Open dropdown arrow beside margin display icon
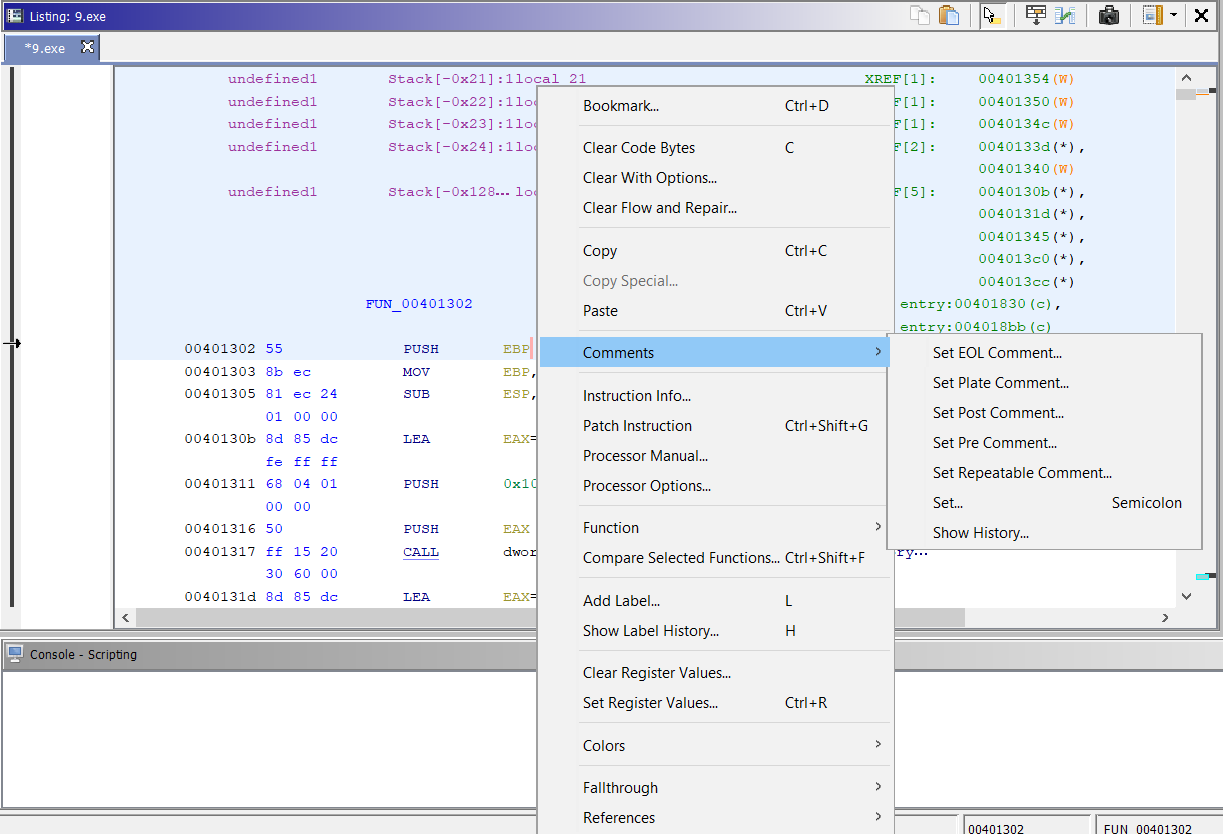Viewport: 1223px width, 834px height. point(1173,15)
